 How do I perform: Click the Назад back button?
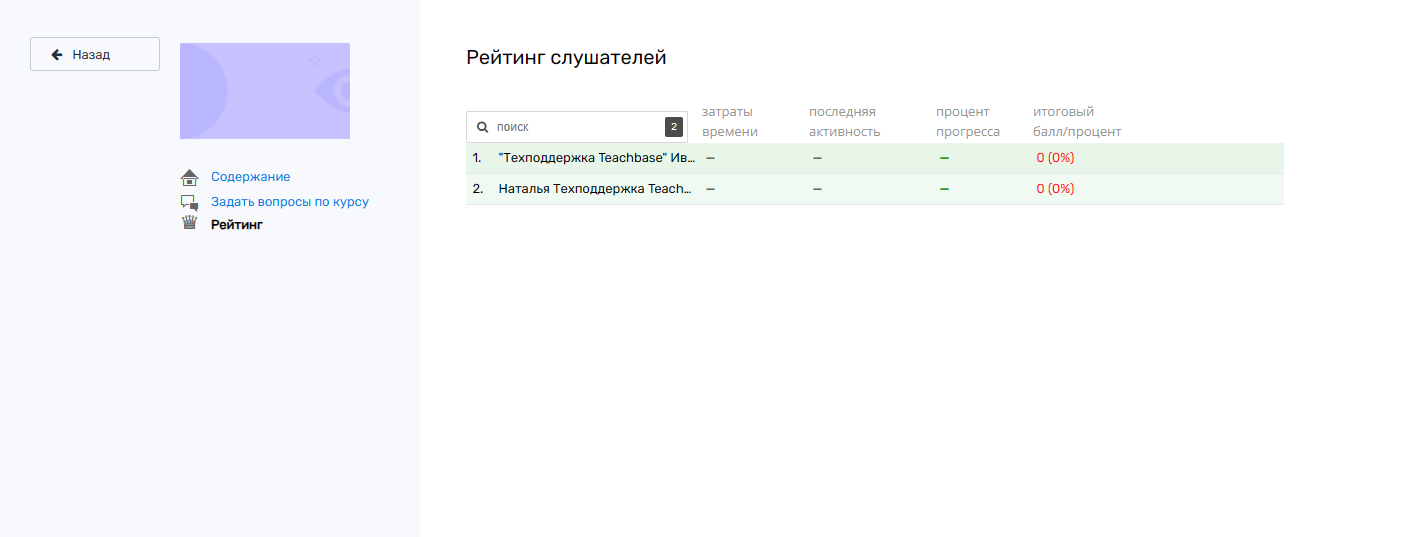pyautogui.click(x=95, y=54)
